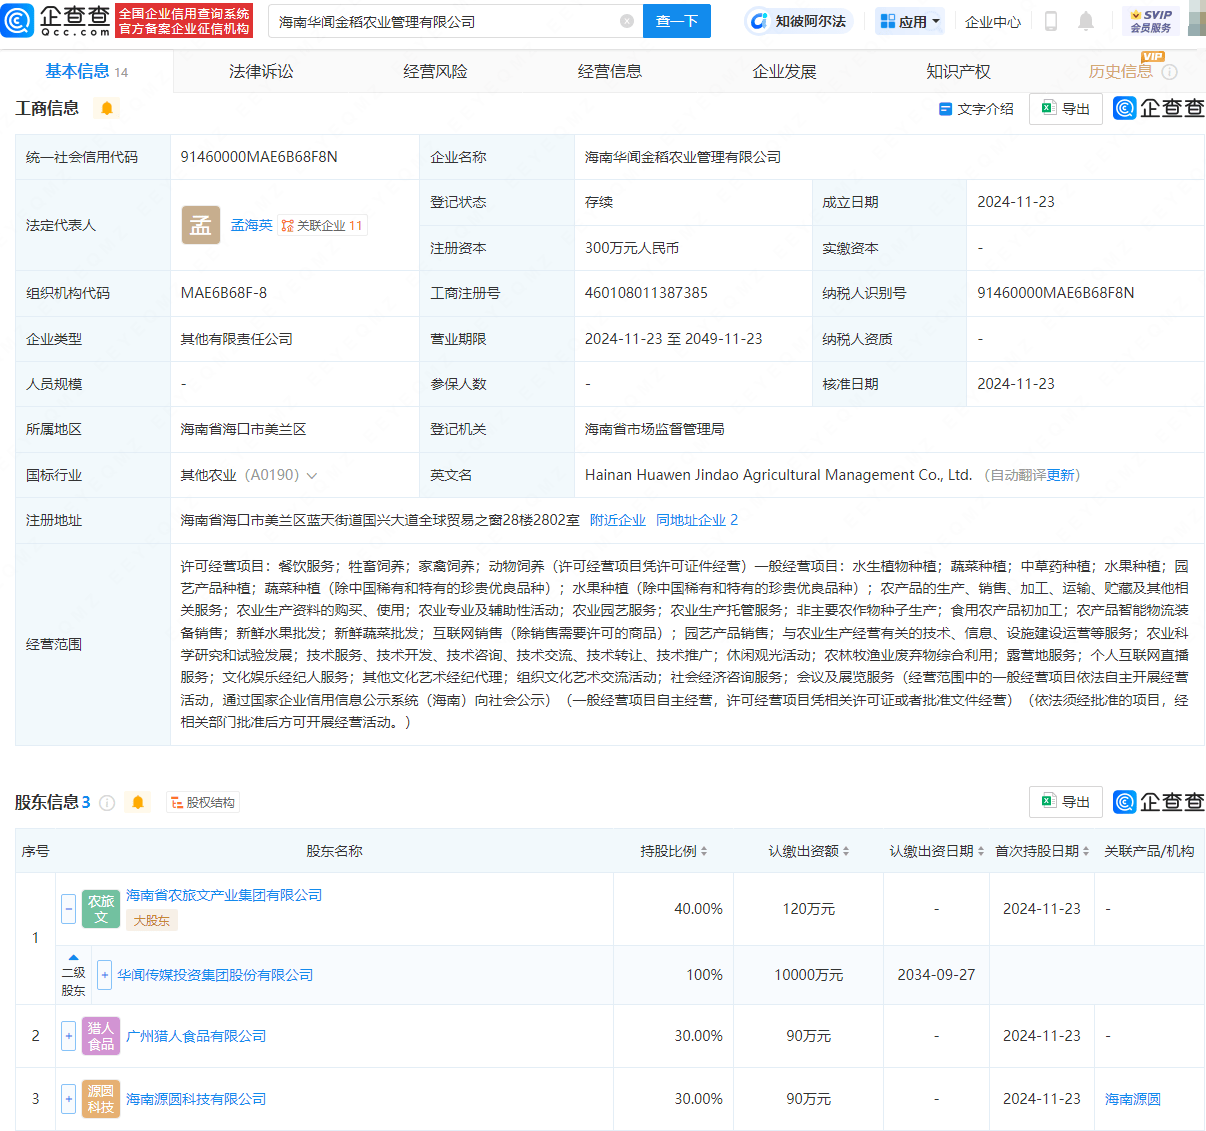Viewport: 1206px width, 1131px height.
Task: Select registration number 460108011387385
Action: [646, 293]
